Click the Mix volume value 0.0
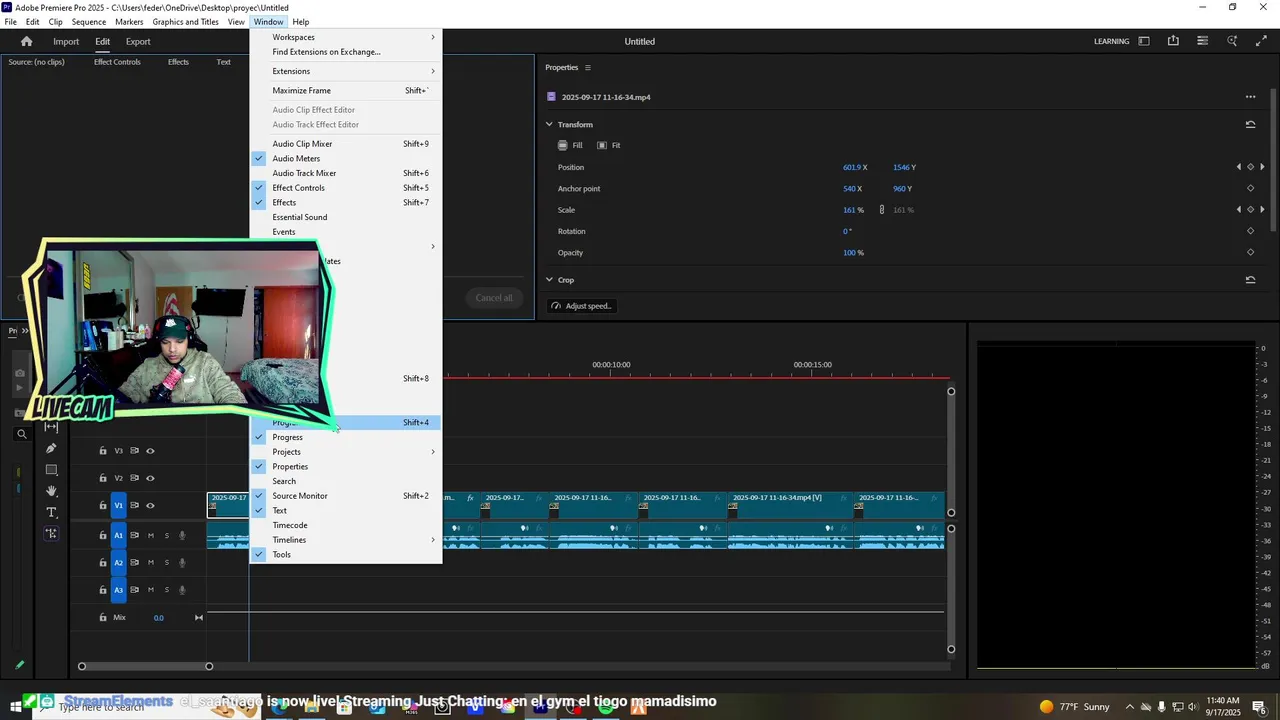The image size is (1280, 720). point(158,618)
